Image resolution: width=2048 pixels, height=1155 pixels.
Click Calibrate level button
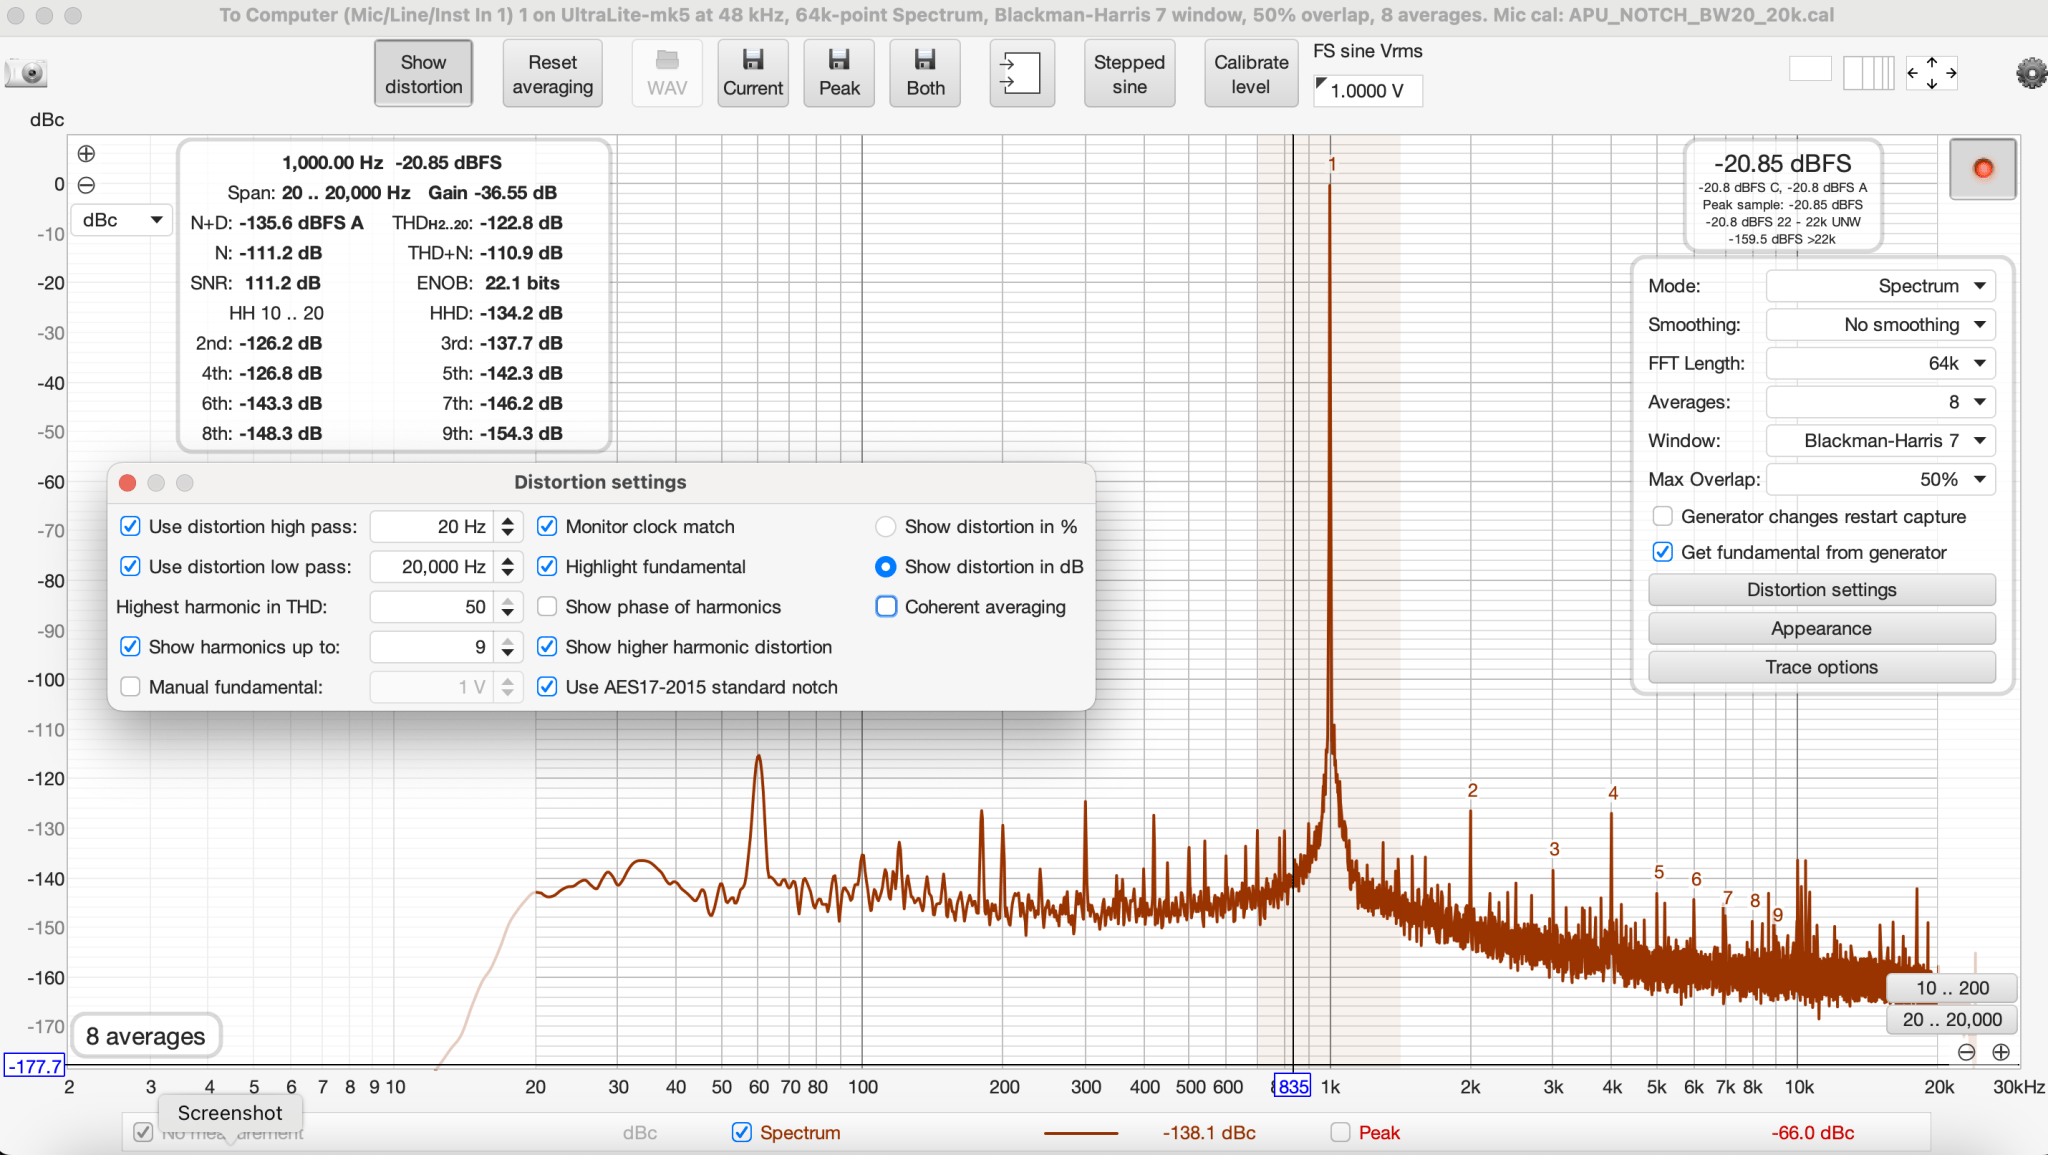(1250, 73)
